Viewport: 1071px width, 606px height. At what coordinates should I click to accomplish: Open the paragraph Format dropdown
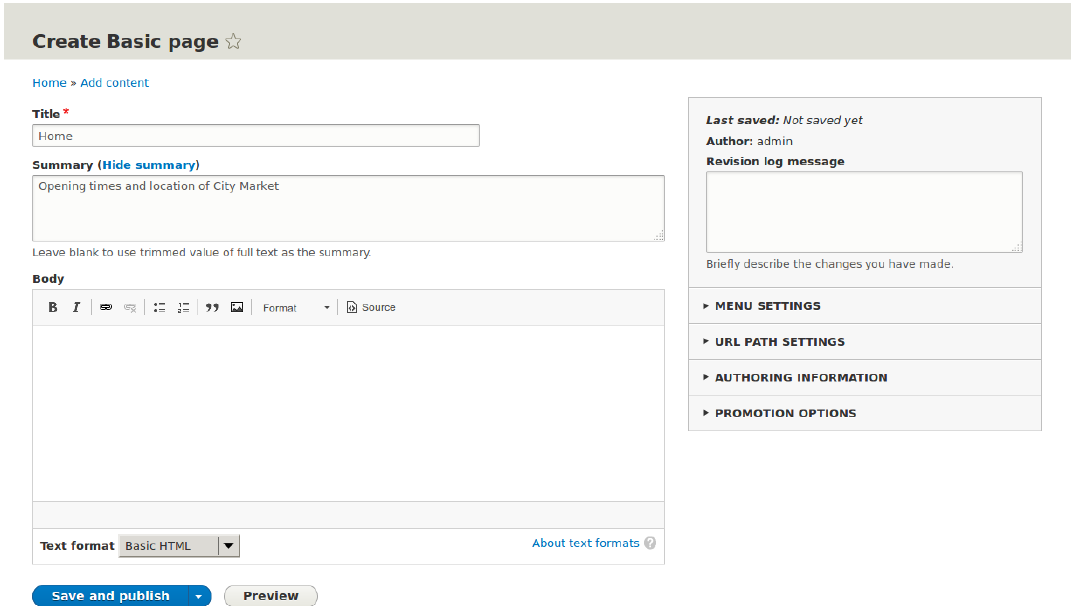pyautogui.click(x=295, y=308)
